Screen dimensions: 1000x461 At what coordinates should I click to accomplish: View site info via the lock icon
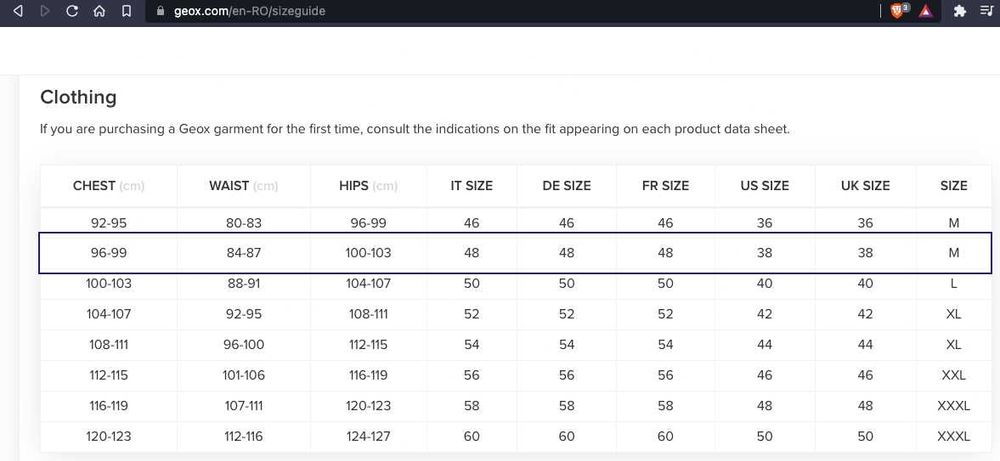point(160,11)
